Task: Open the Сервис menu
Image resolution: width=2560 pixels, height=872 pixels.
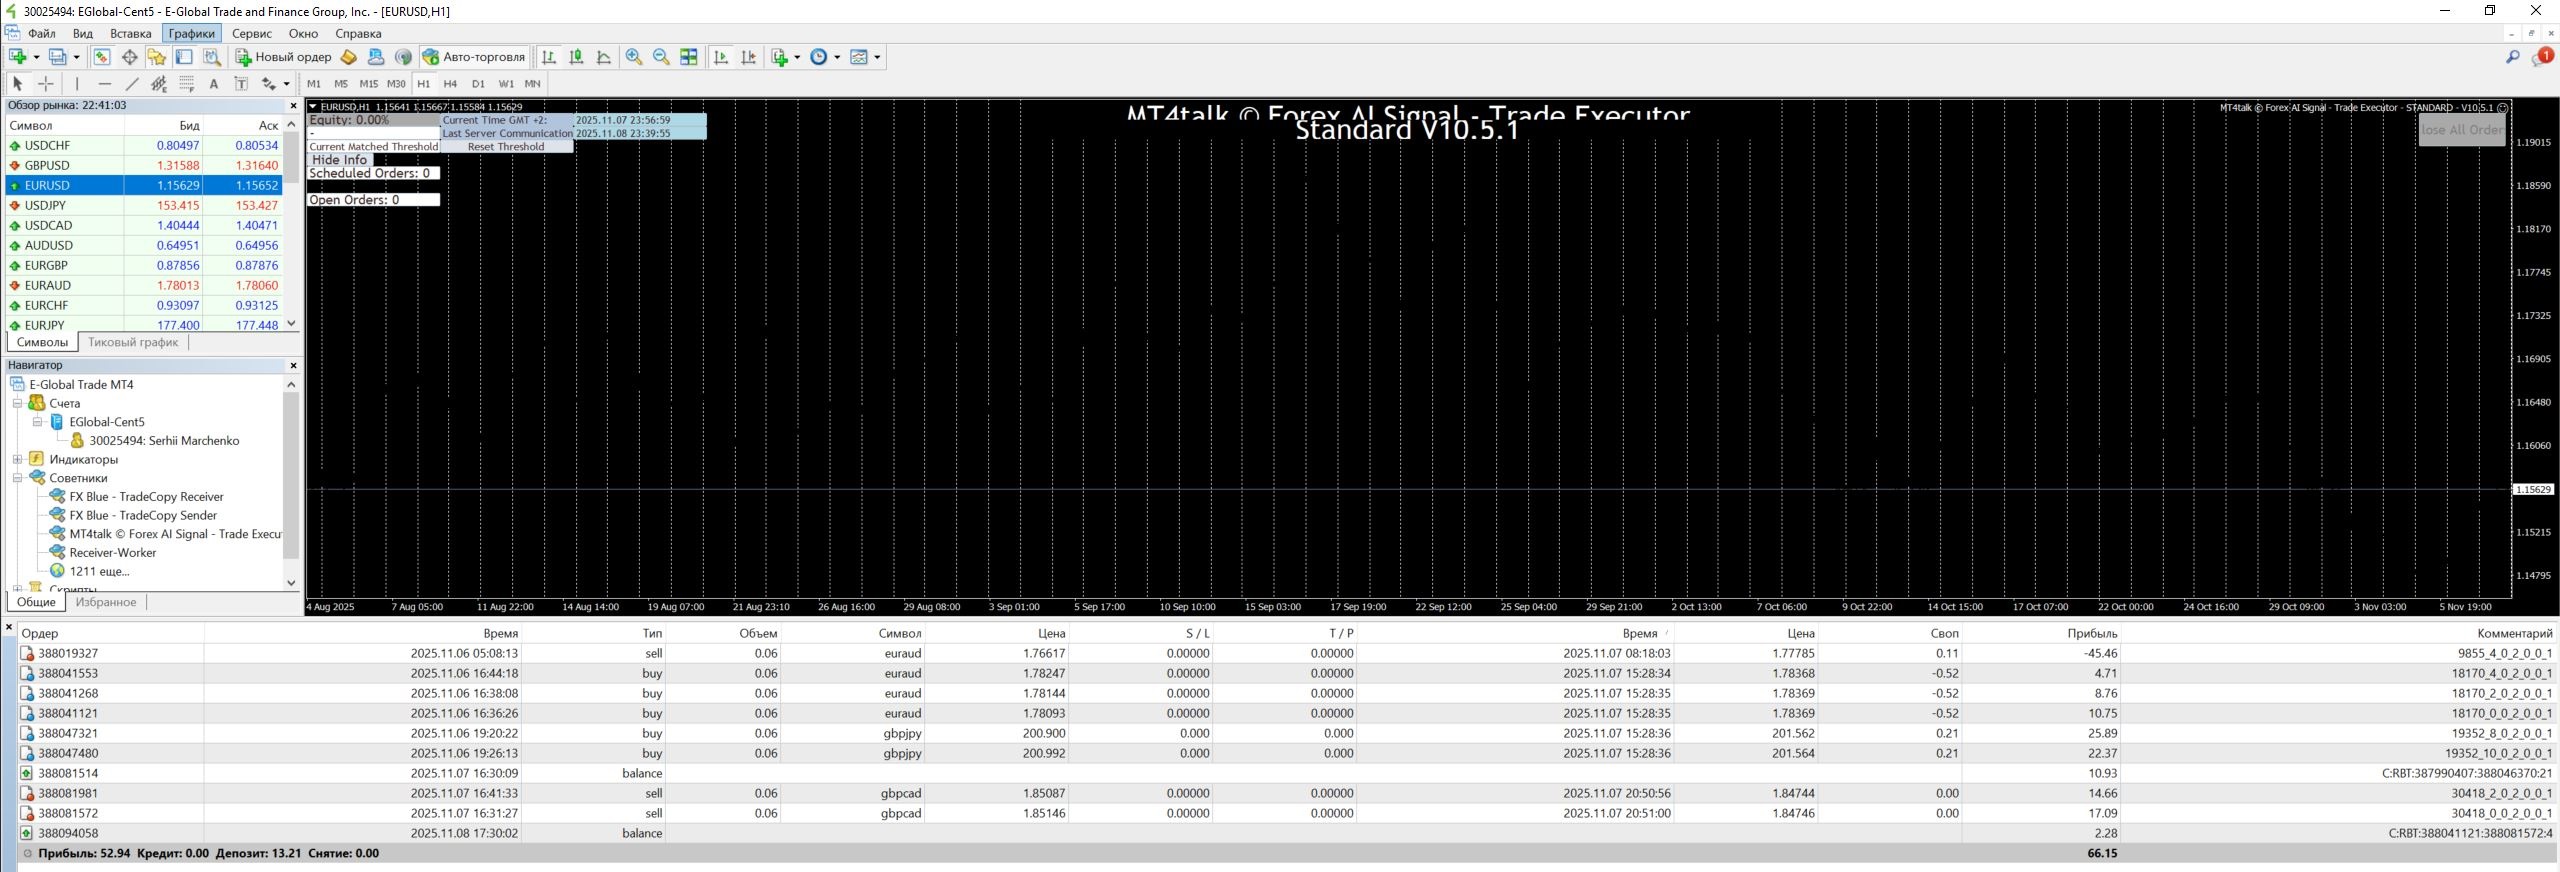Action: click(x=252, y=33)
